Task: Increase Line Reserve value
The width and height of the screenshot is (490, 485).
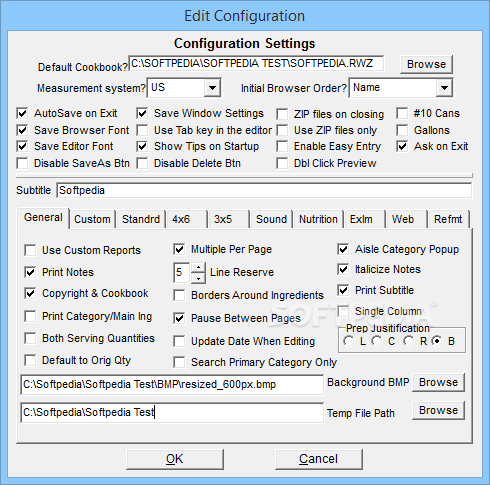Action: pos(198,268)
